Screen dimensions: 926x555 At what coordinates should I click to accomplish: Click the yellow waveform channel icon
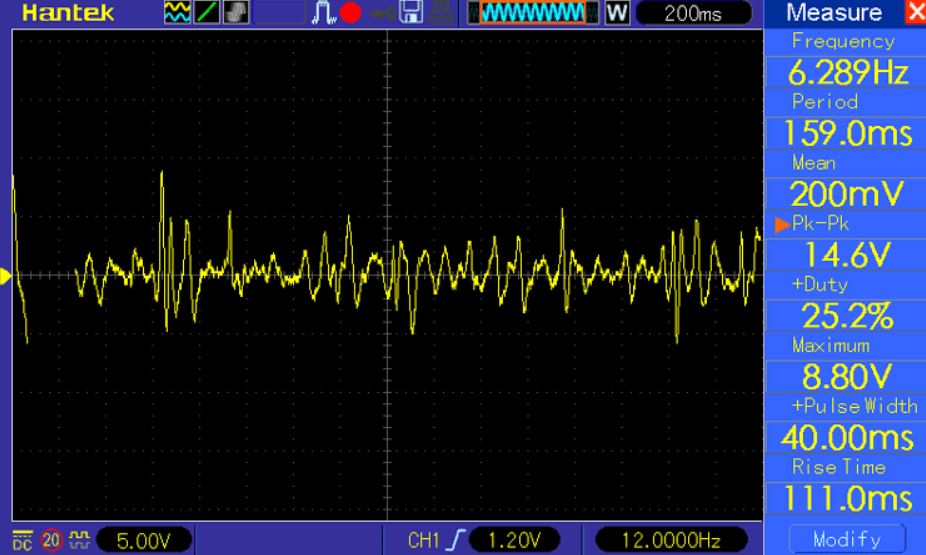pos(176,13)
